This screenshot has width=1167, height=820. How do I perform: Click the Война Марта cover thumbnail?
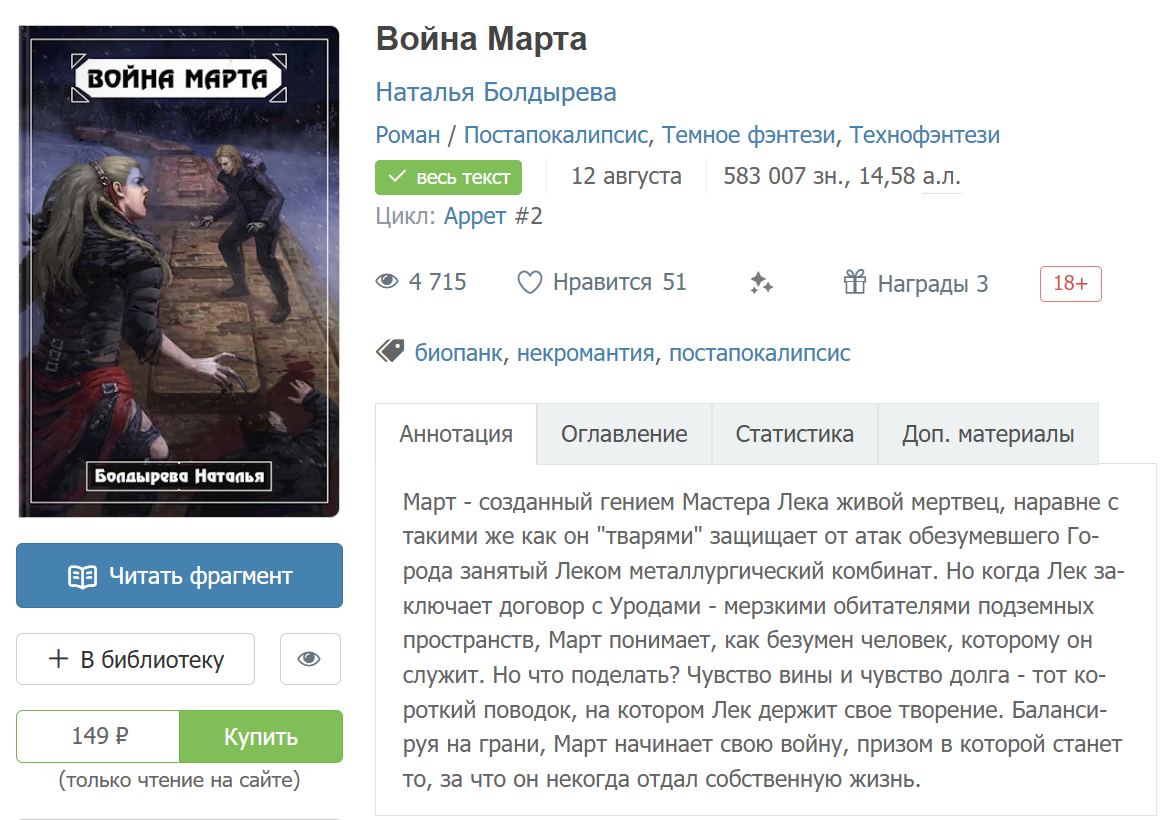[179, 271]
